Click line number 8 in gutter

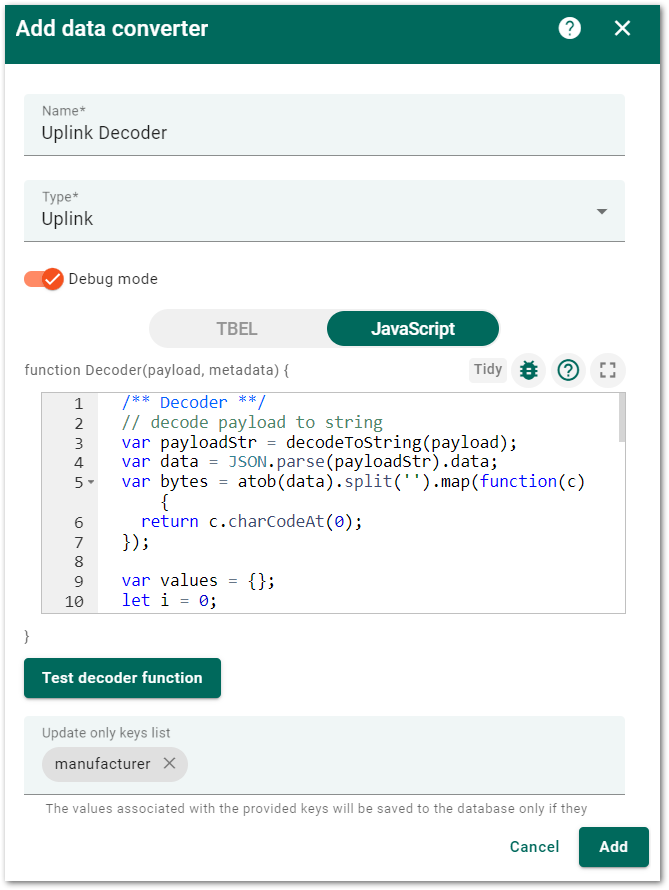[78, 561]
